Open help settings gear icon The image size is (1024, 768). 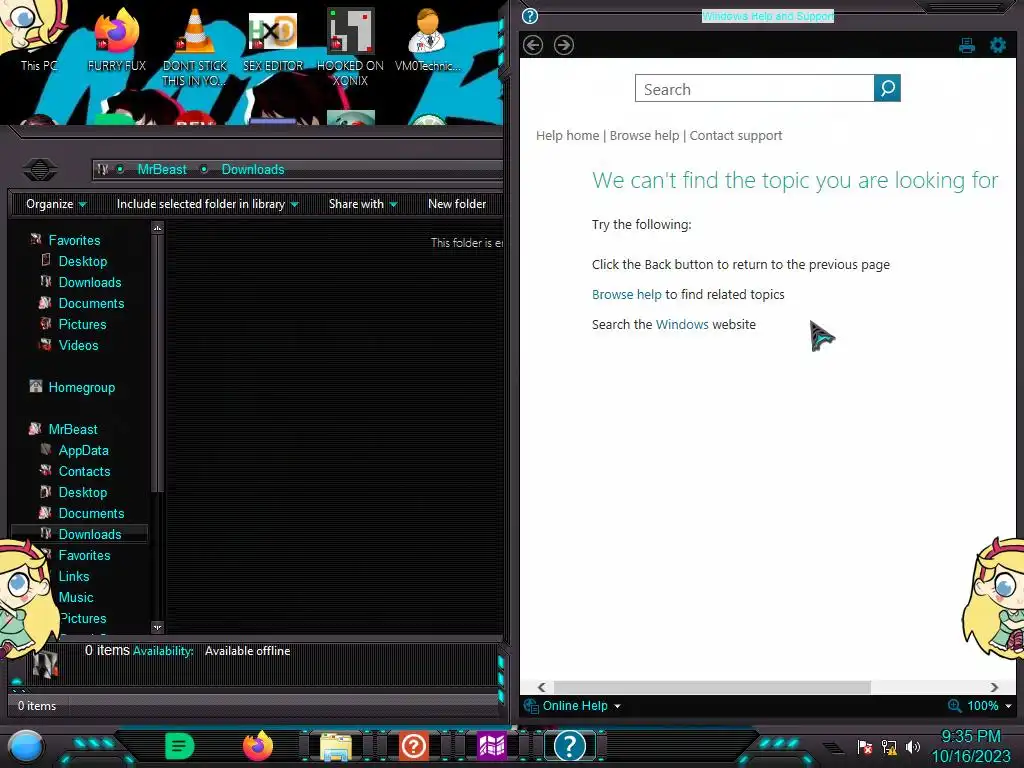click(x=998, y=45)
